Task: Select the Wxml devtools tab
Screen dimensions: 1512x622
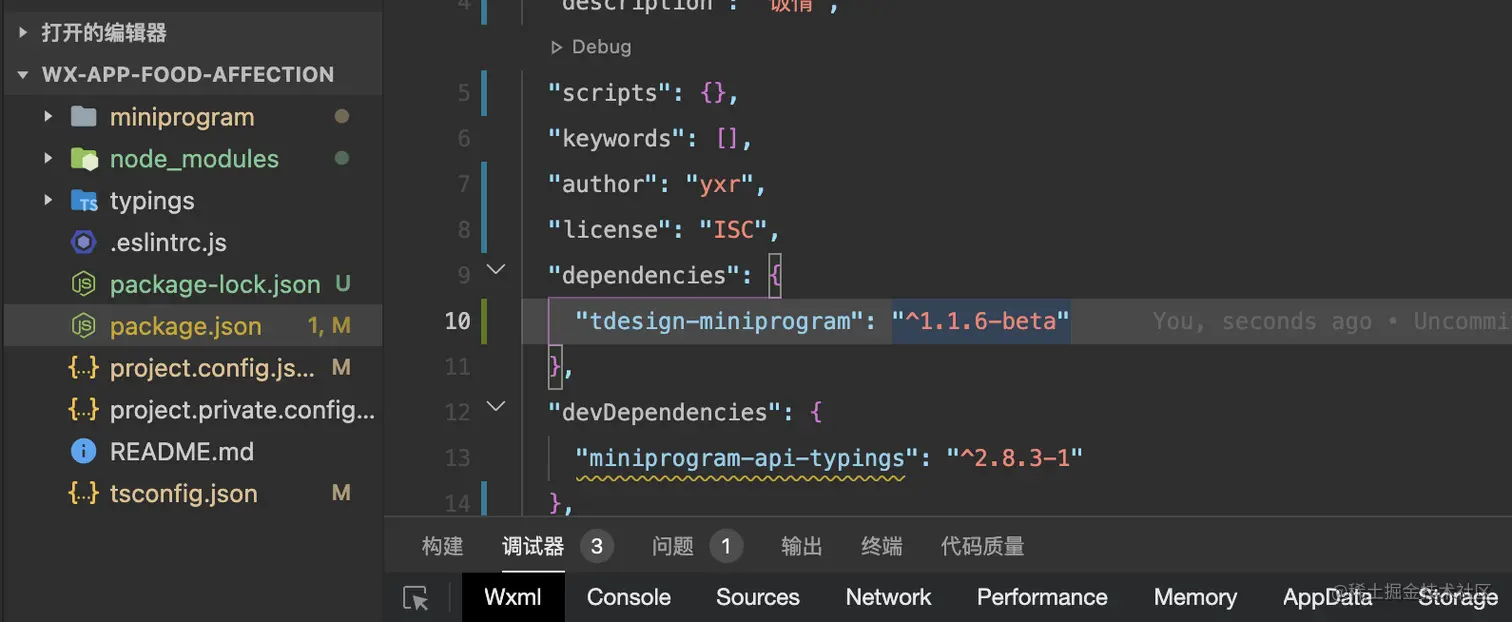Action: coord(513,597)
